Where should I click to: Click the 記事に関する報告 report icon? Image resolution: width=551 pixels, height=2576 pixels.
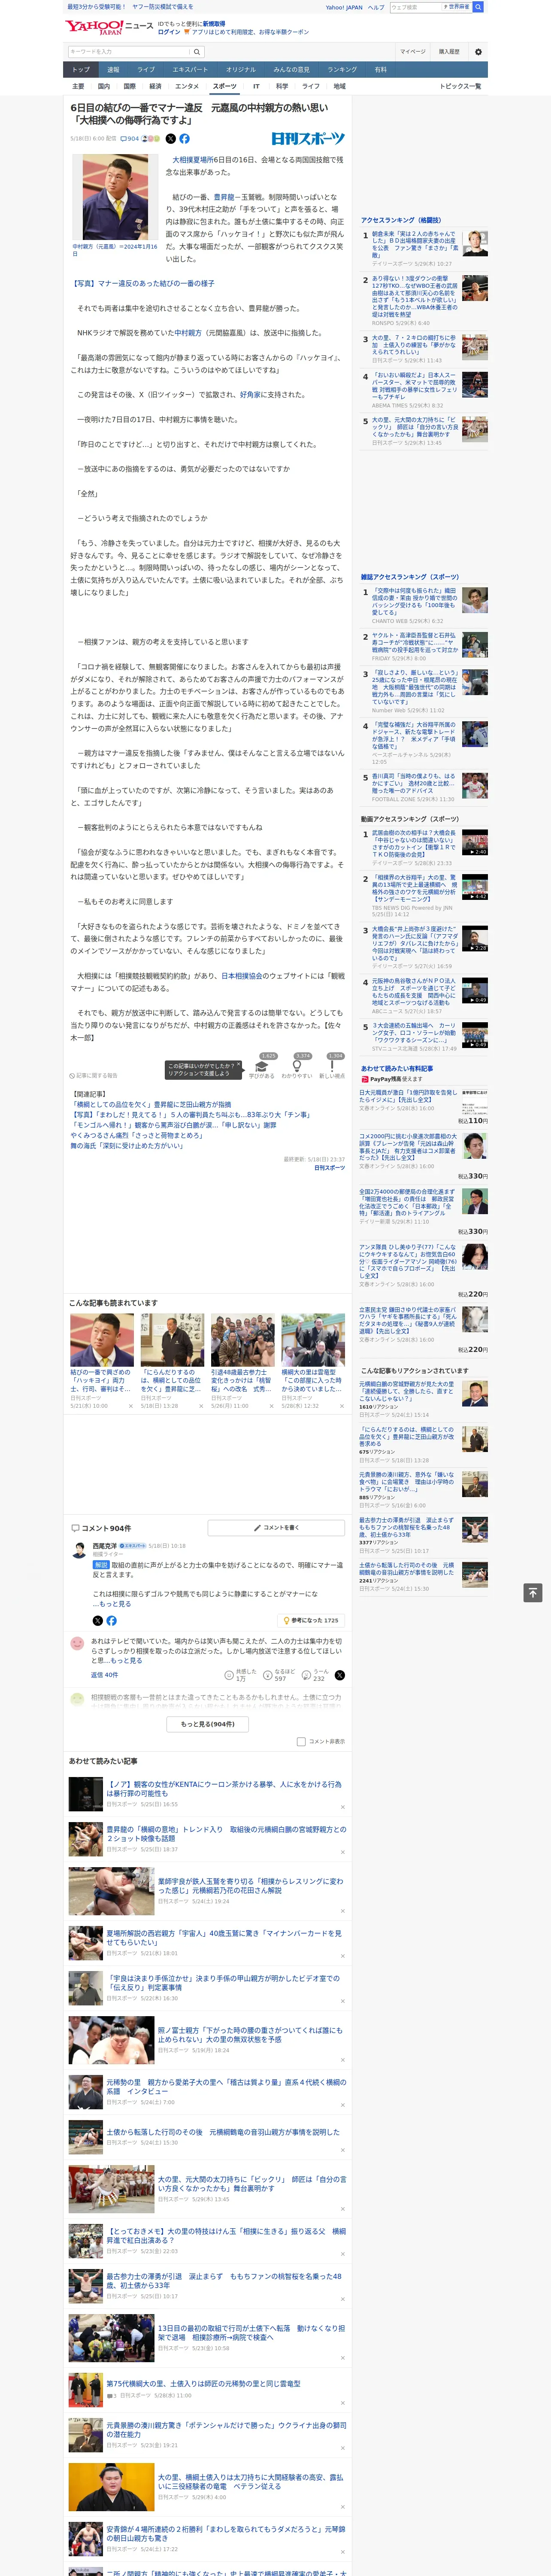tap(93, 1076)
